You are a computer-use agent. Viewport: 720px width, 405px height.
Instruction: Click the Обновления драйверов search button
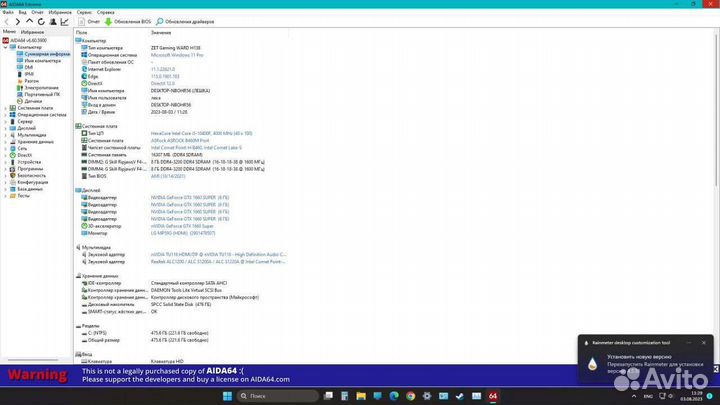pos(185,22)
